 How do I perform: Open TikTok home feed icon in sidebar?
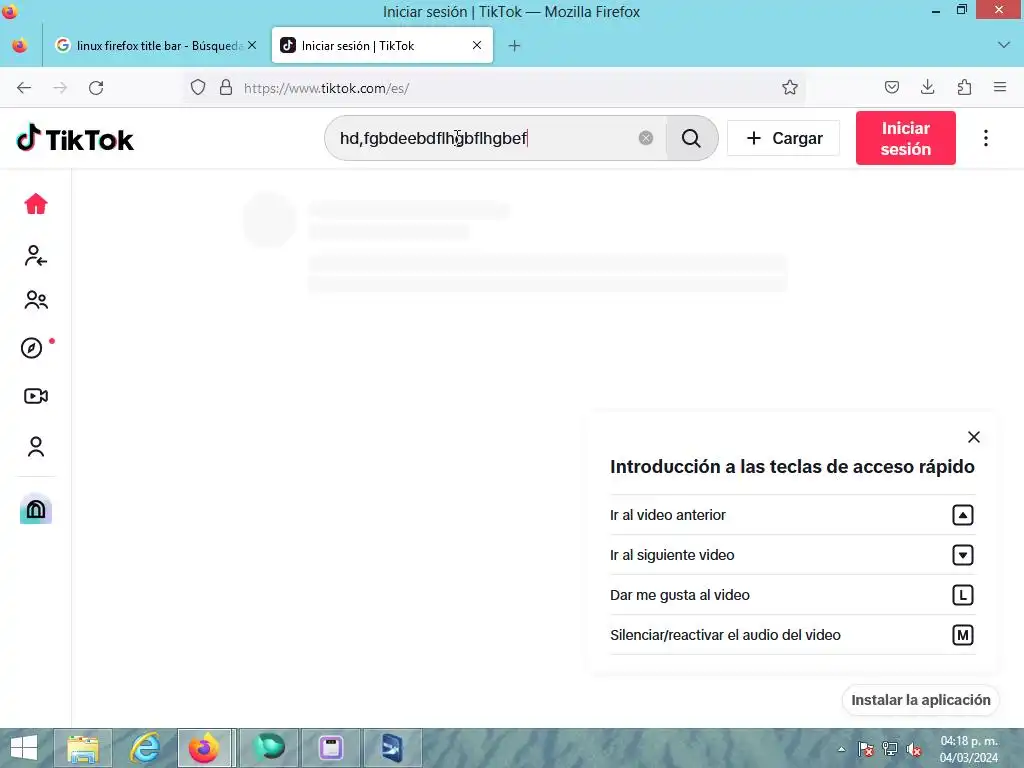(x=36, y=204)
